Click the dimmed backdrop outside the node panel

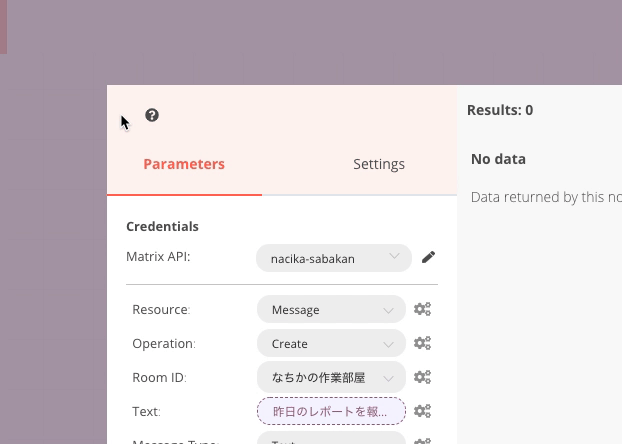(300, 40)
